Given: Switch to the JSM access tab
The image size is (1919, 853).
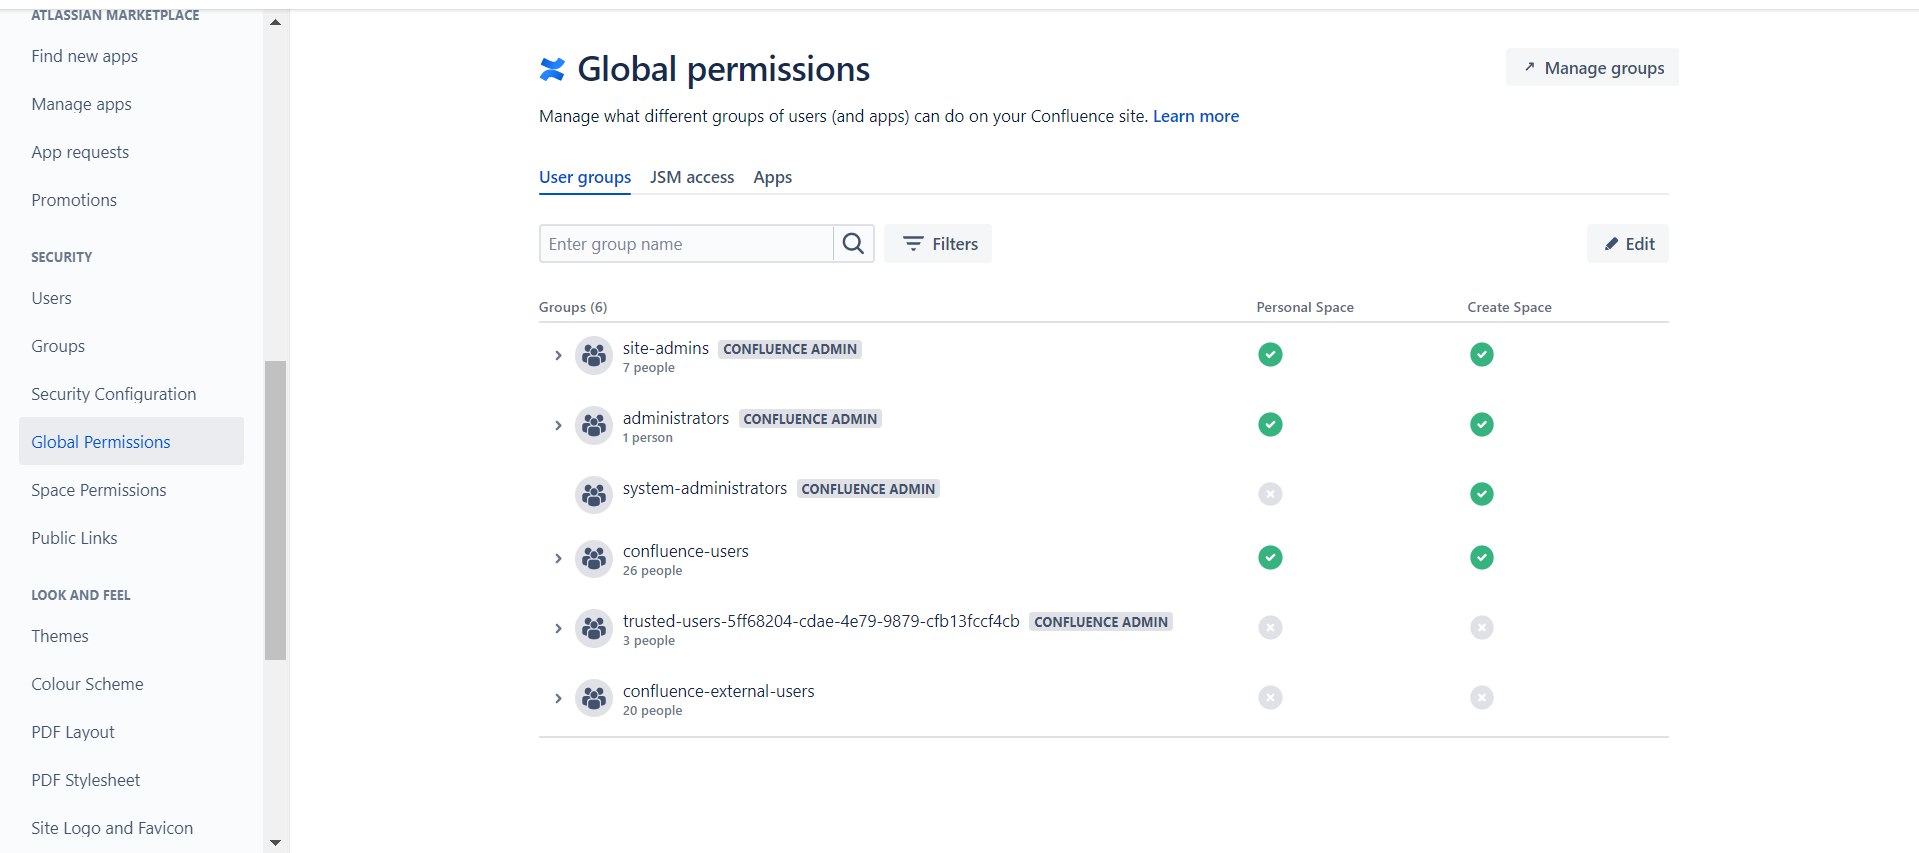Looking at the screenshot, I should coord(692,177).
